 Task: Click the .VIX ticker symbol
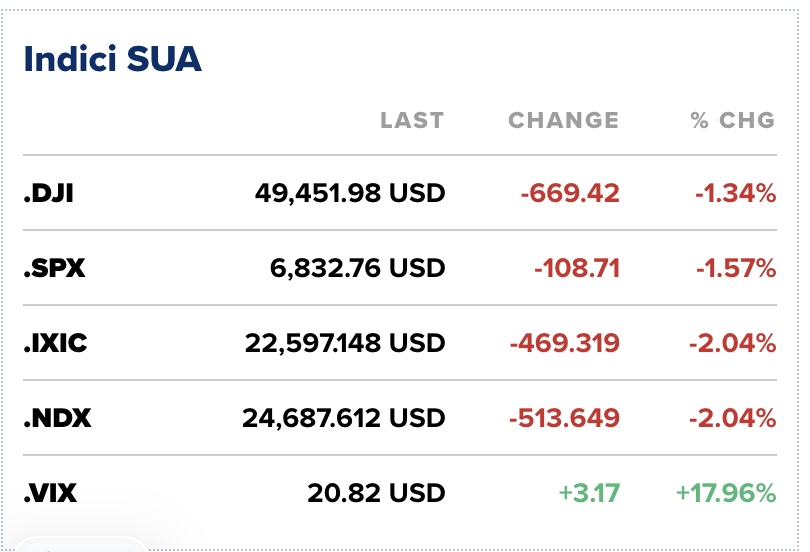(50, 493)
